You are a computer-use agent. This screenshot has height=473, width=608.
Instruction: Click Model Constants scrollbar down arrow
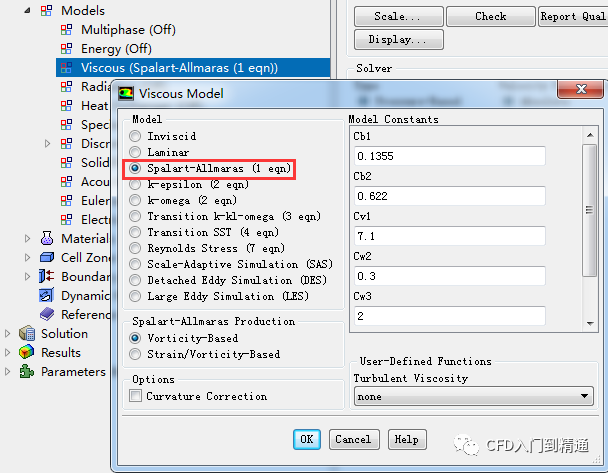(590, 323)
